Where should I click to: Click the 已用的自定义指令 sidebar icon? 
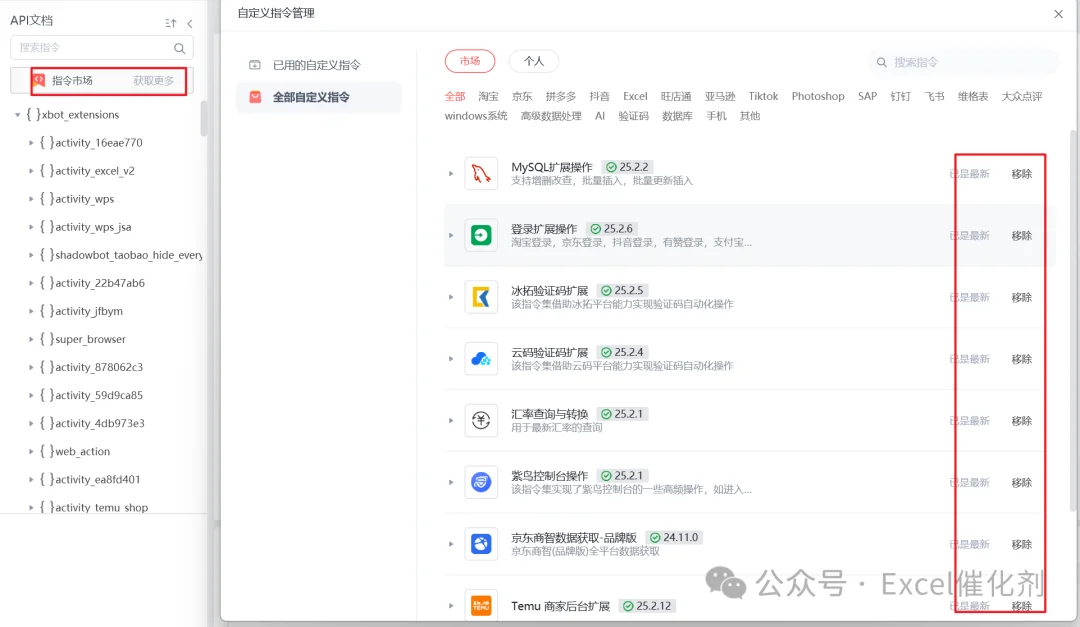[255, 65]
